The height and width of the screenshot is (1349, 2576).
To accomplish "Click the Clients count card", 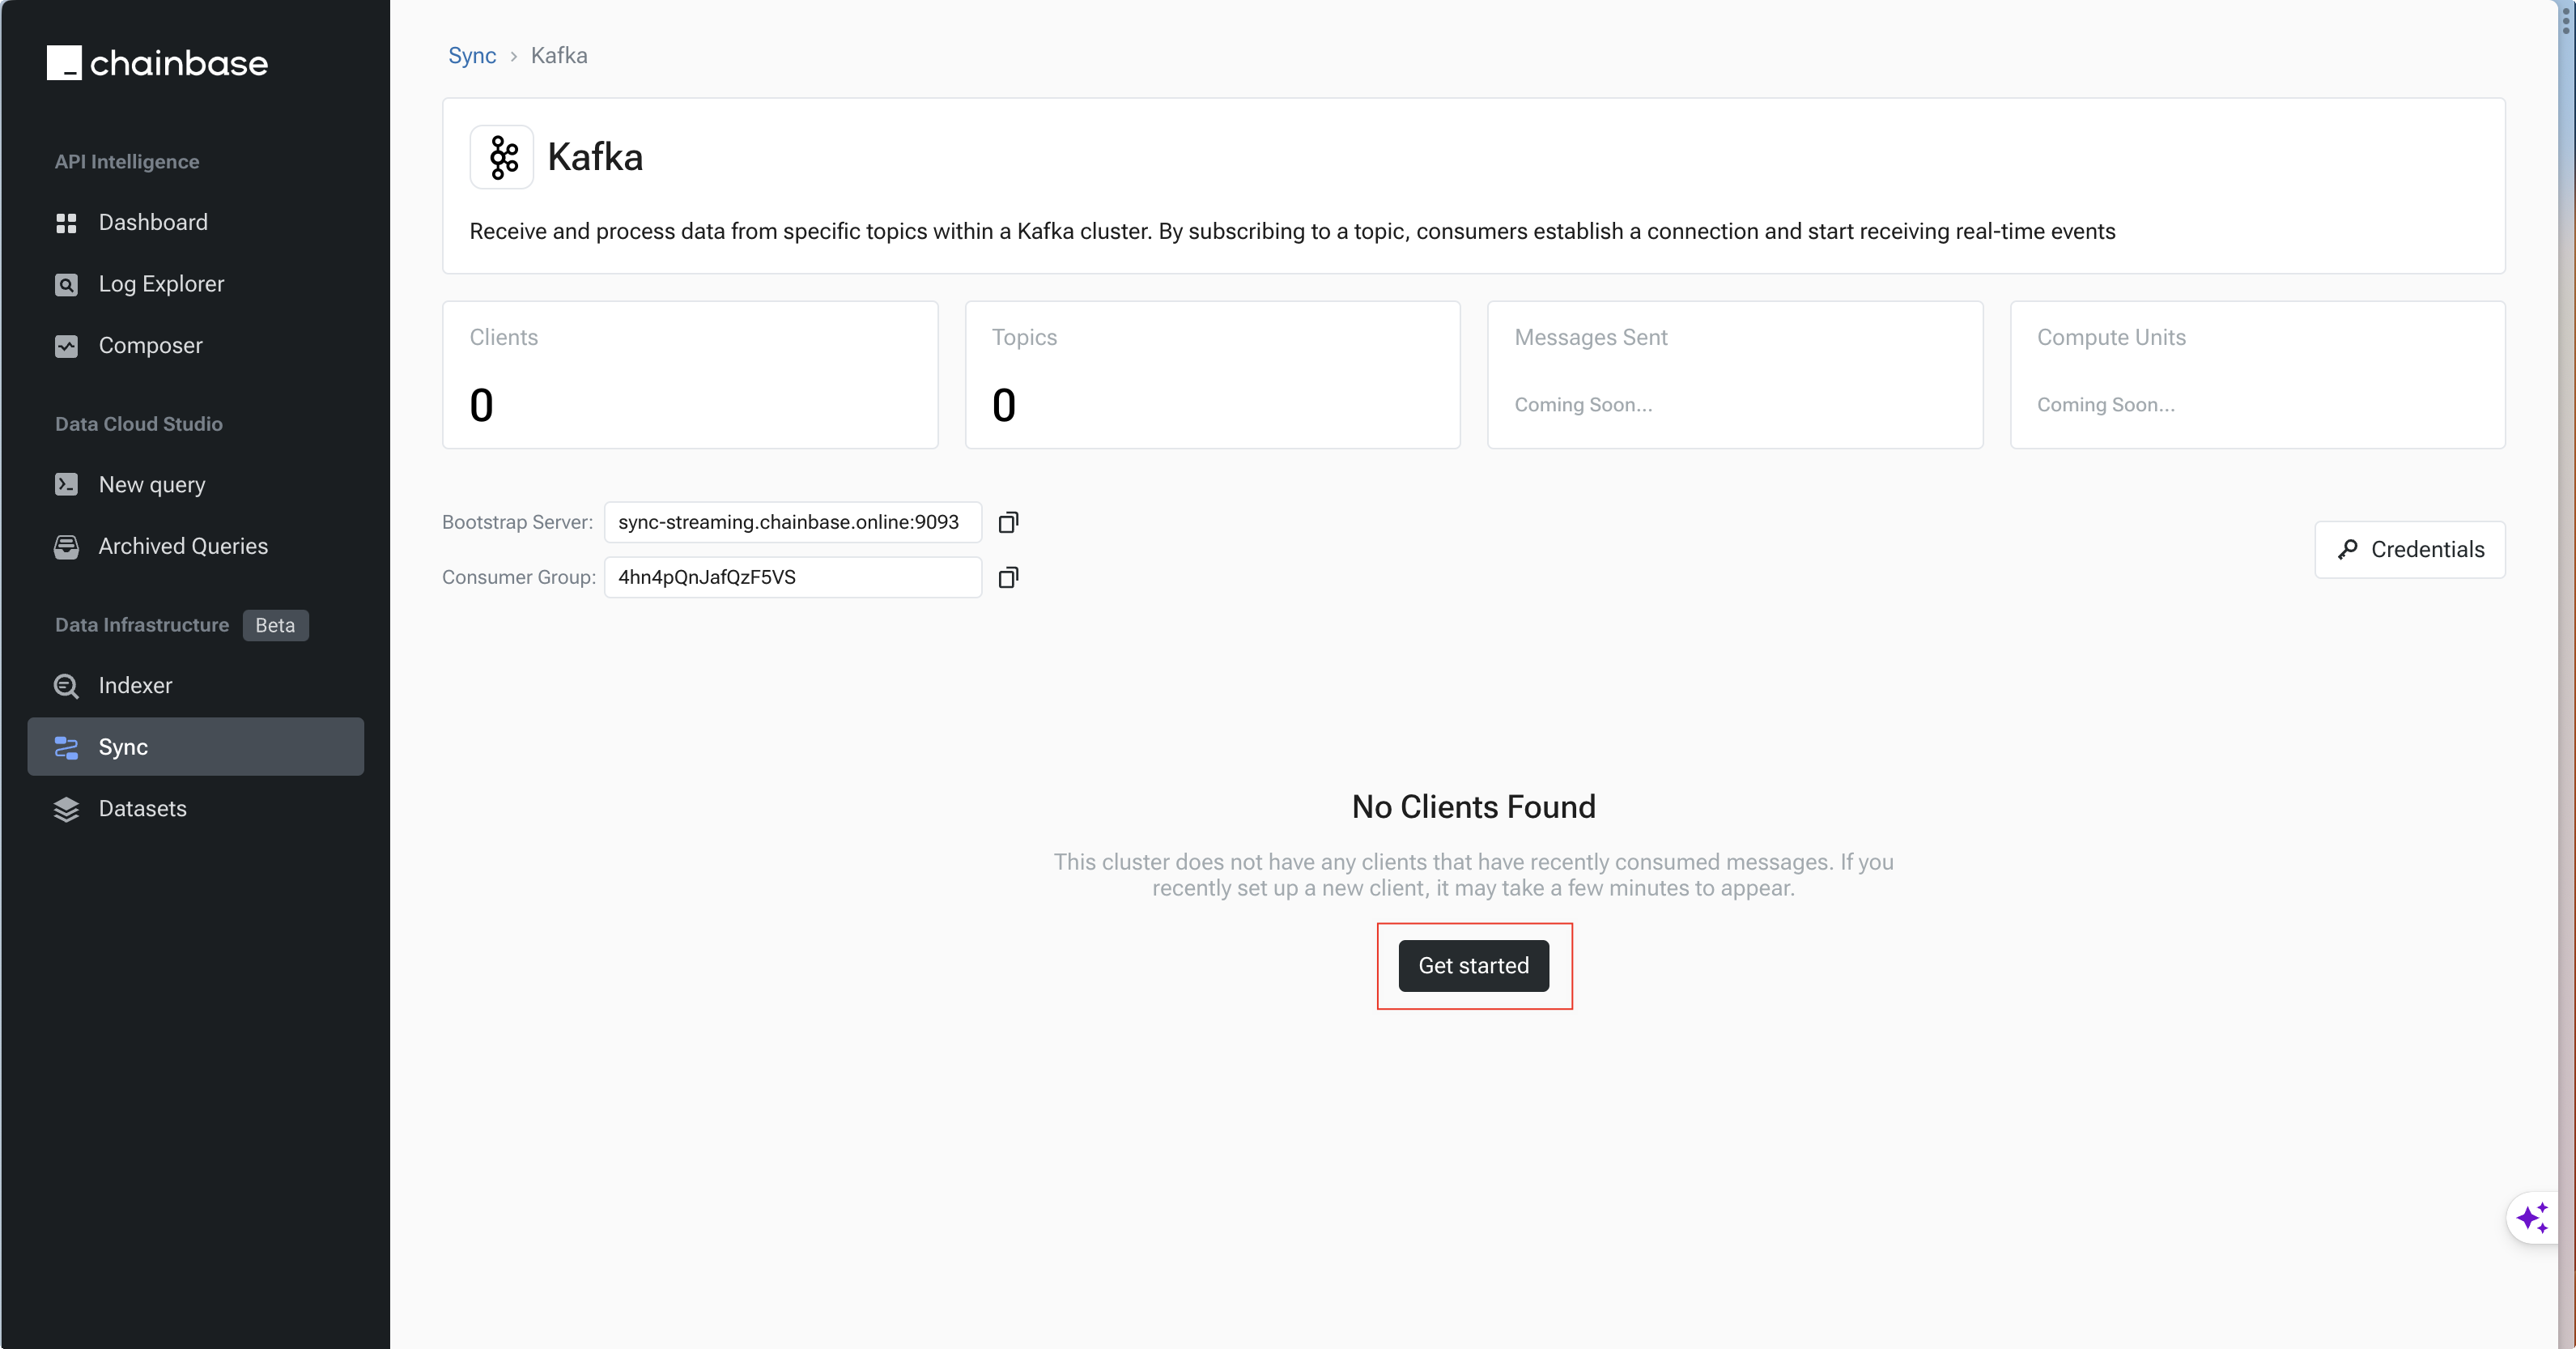I will tap(690, 375).
